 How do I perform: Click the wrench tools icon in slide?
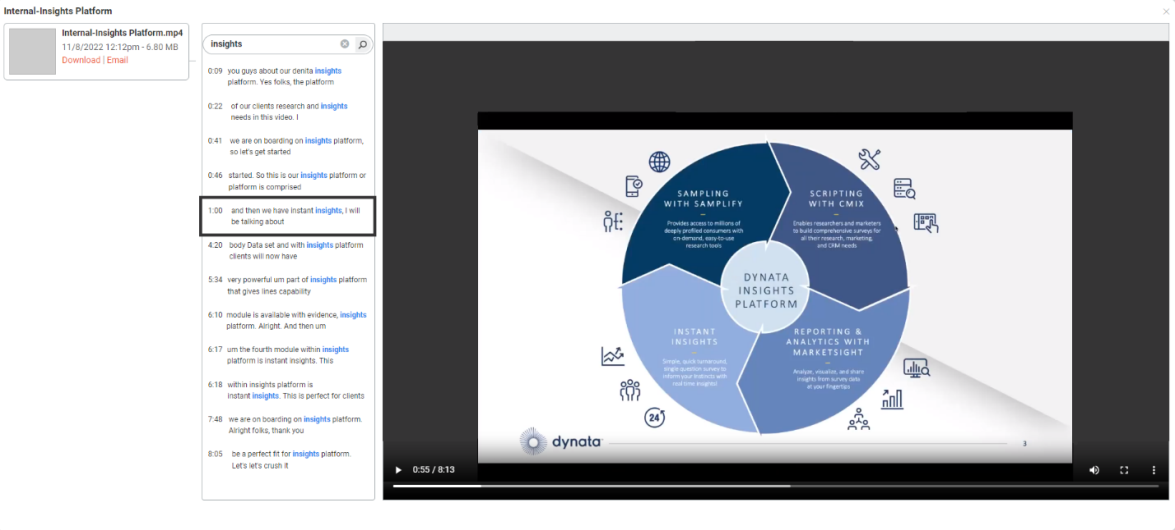(x=869, y=159)
